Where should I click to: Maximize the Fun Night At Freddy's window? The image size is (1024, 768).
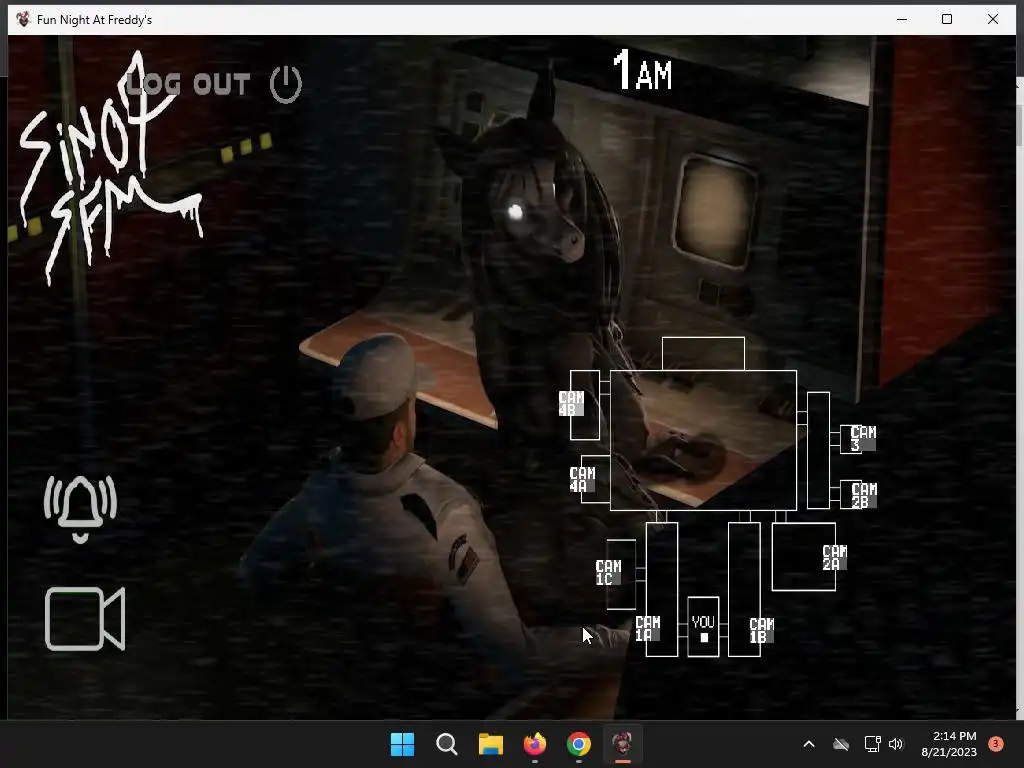pos(947,20)
